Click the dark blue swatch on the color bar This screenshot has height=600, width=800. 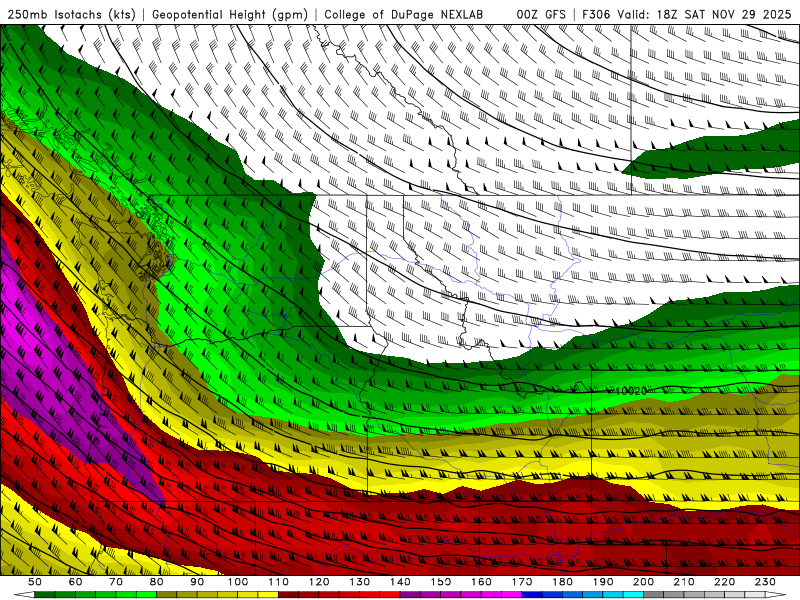click(532, 594)
